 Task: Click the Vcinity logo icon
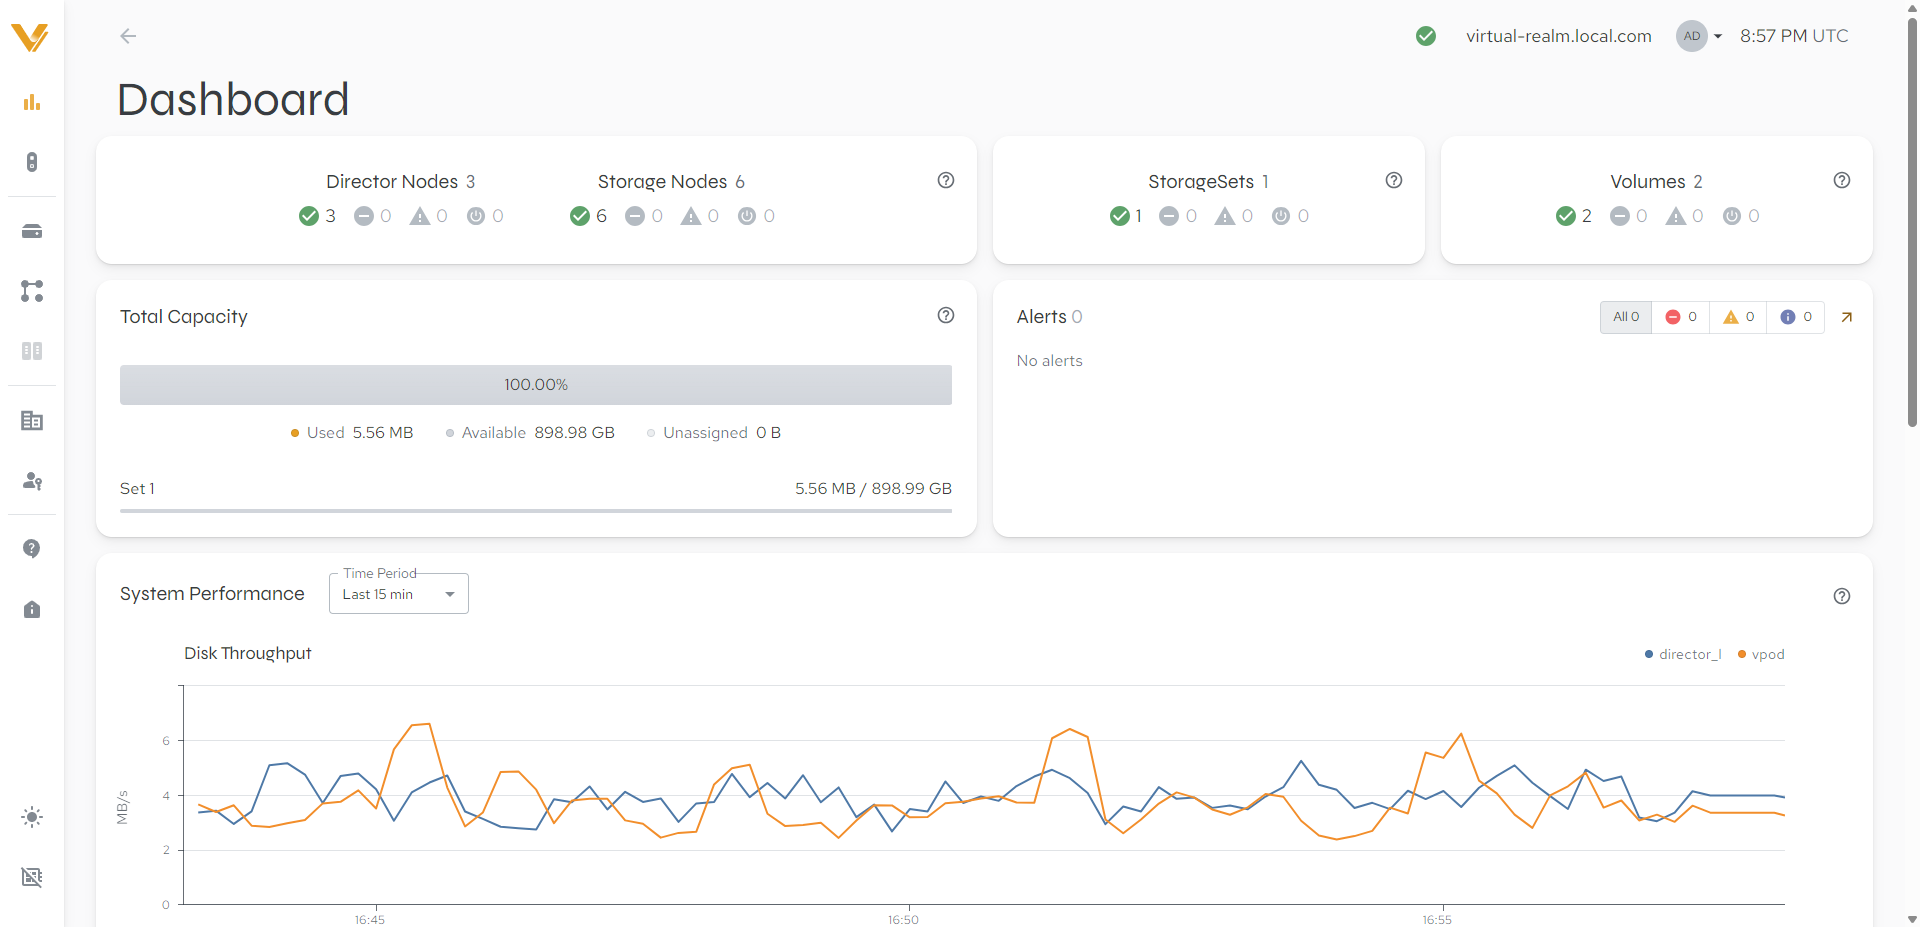point(30,37)
